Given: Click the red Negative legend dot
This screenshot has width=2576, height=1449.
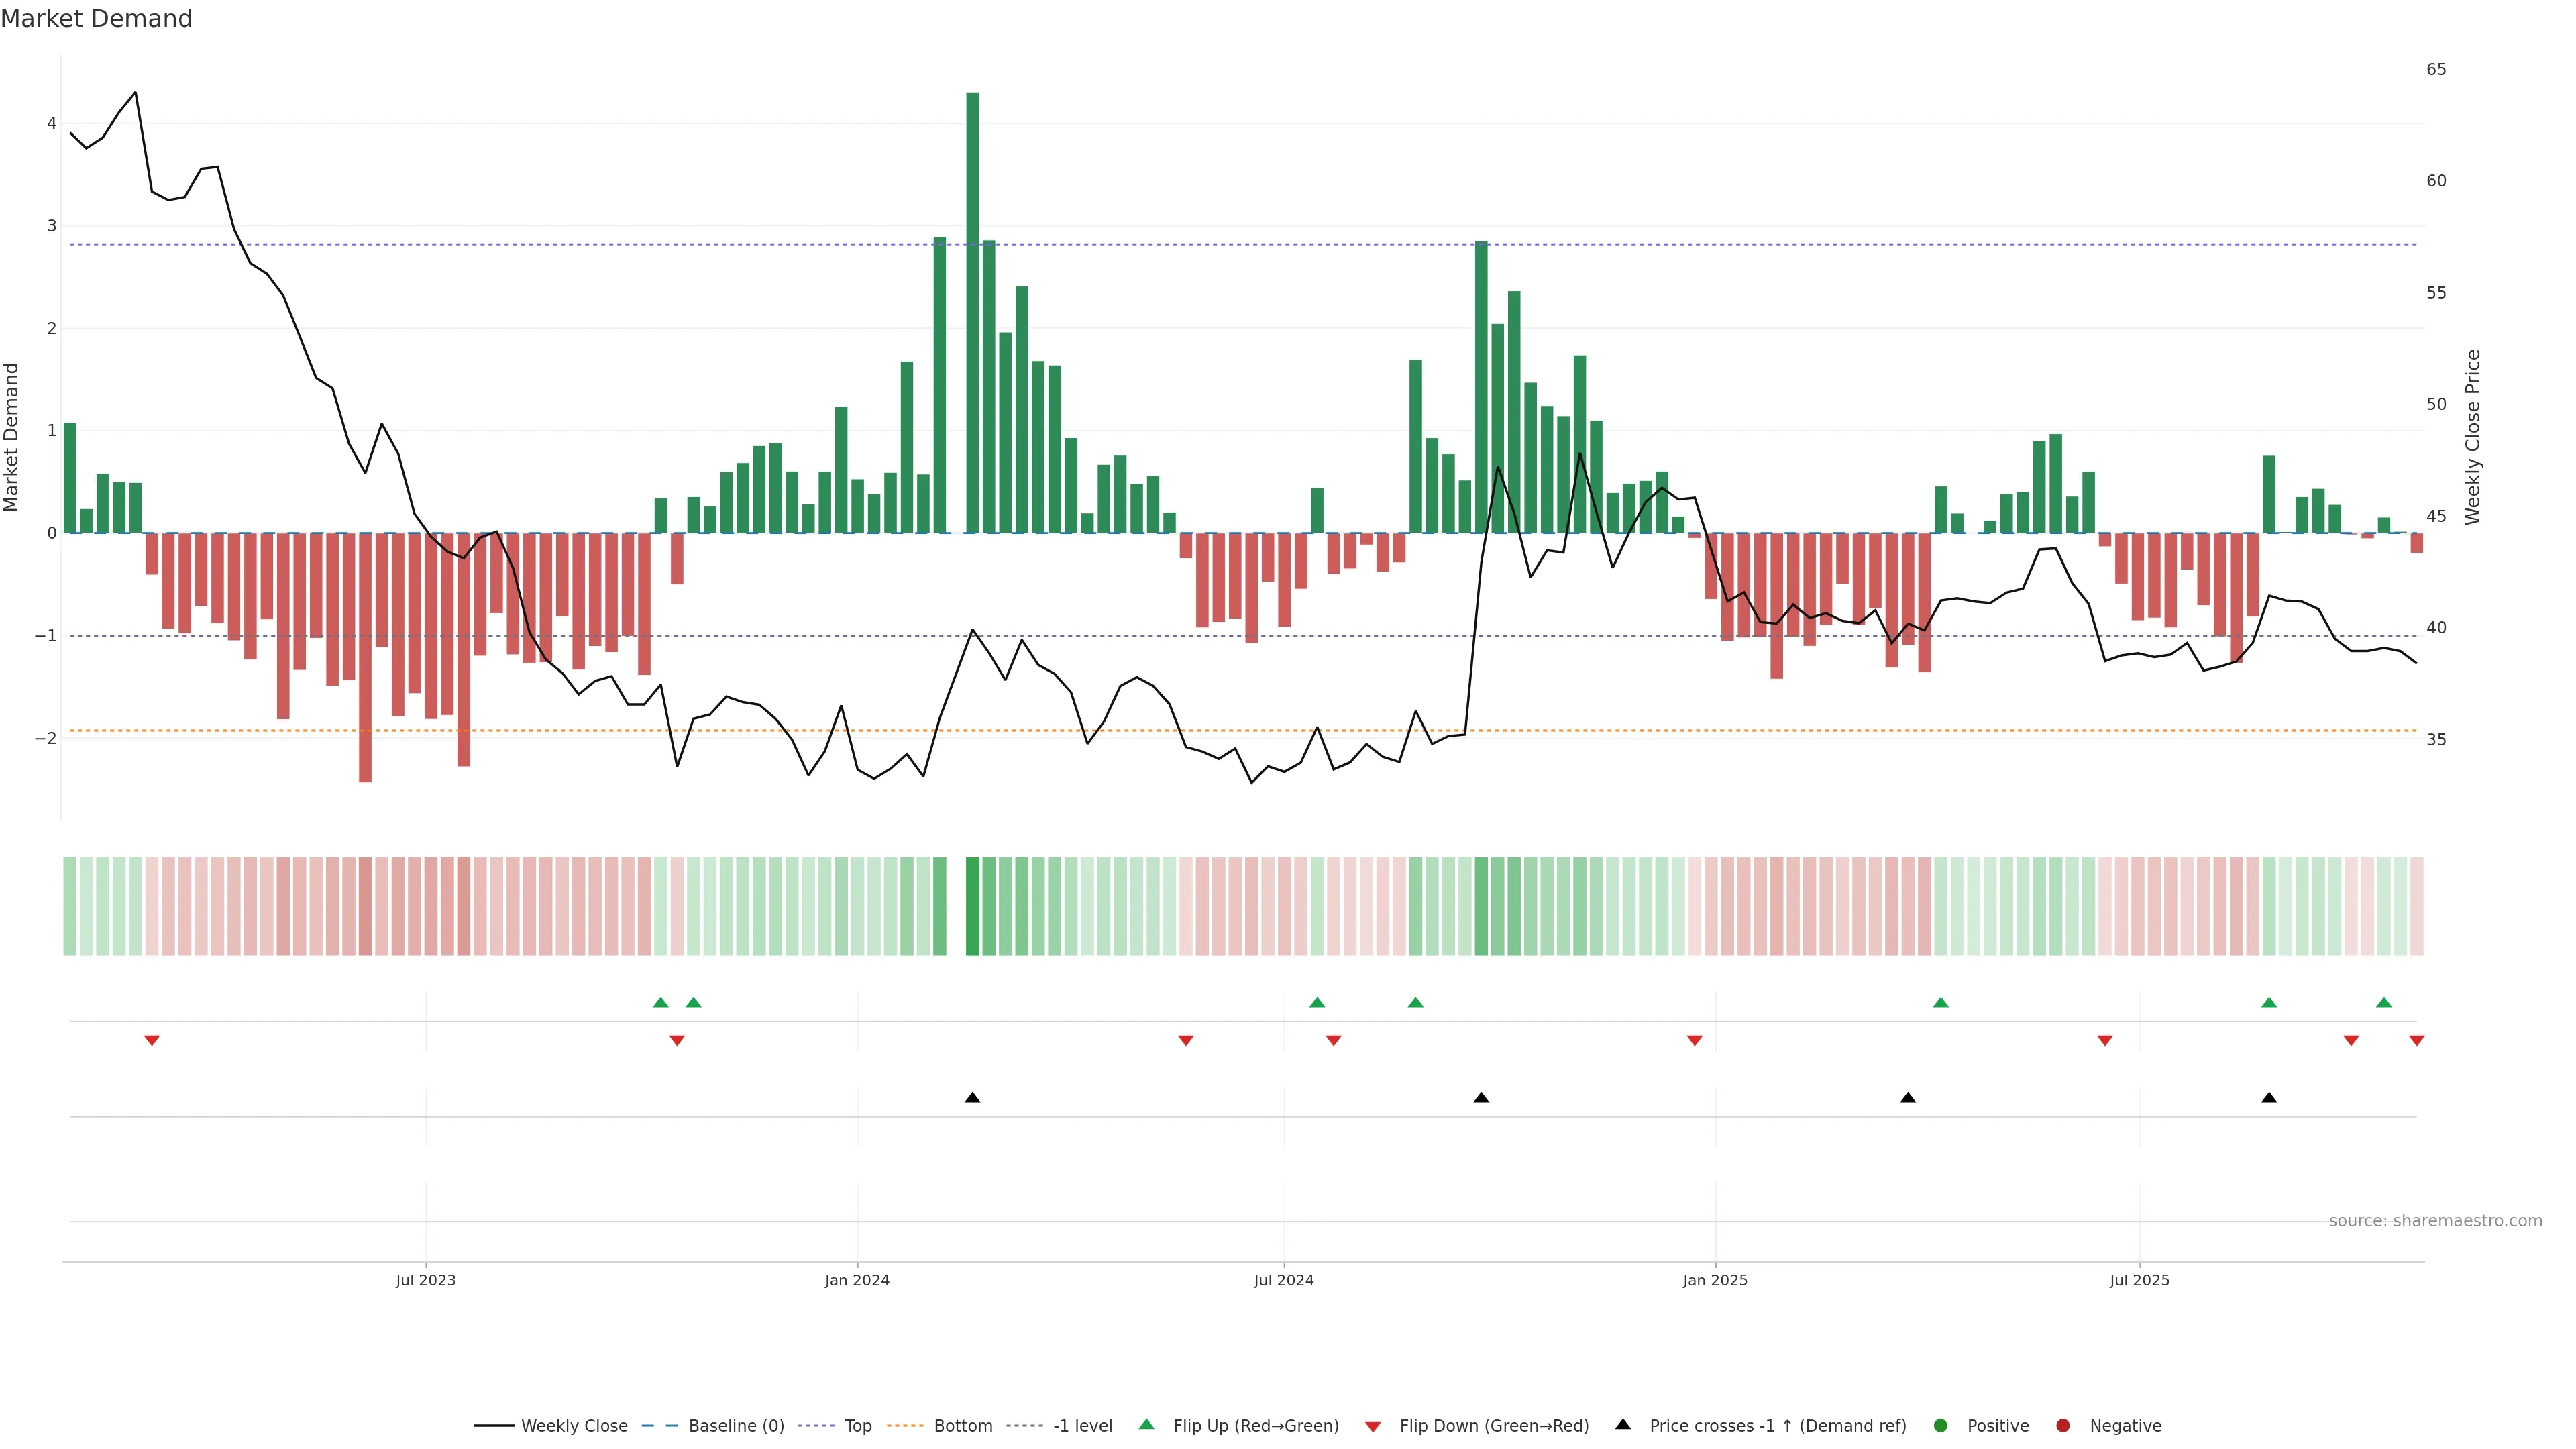Looking at the screenshot, I should (2062, 1425).
